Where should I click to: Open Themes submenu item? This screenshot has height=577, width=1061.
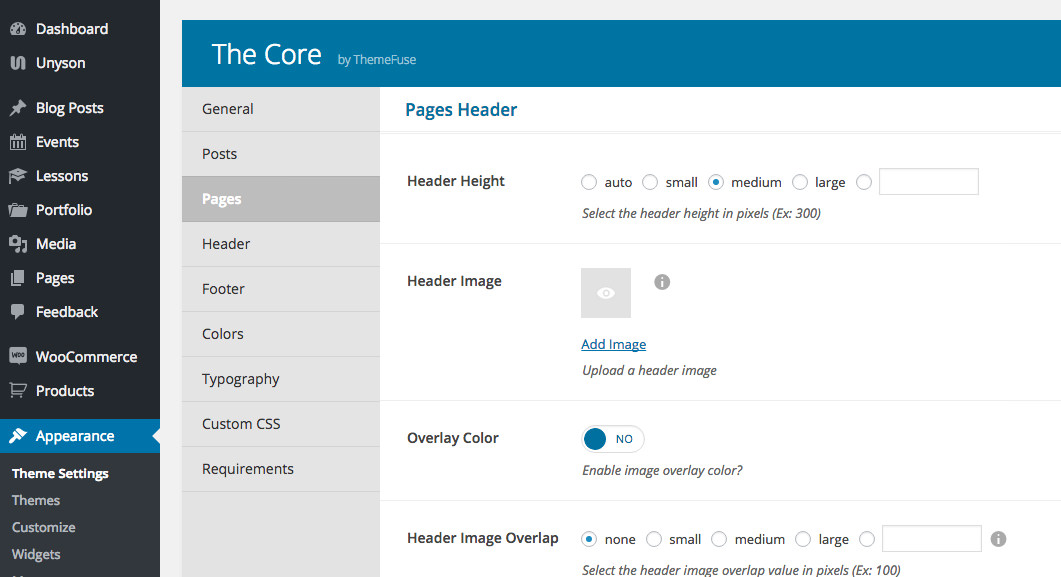[36, 501]
